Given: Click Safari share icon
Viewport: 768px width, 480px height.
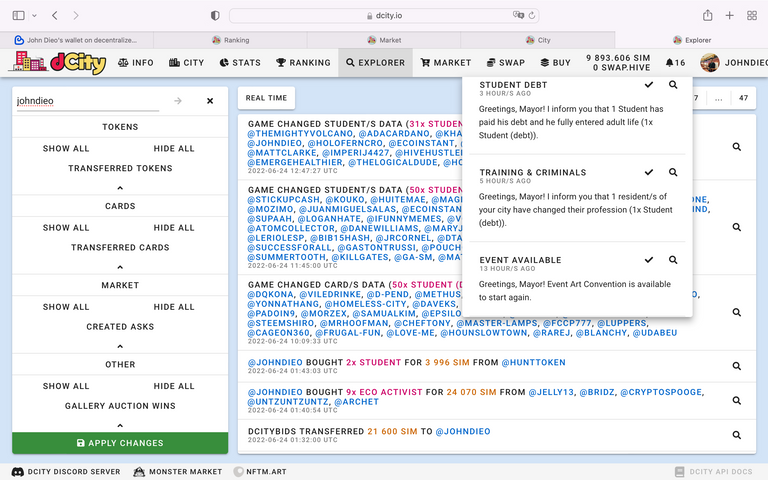Looking at the screenshot, I should tap(708, 16).
